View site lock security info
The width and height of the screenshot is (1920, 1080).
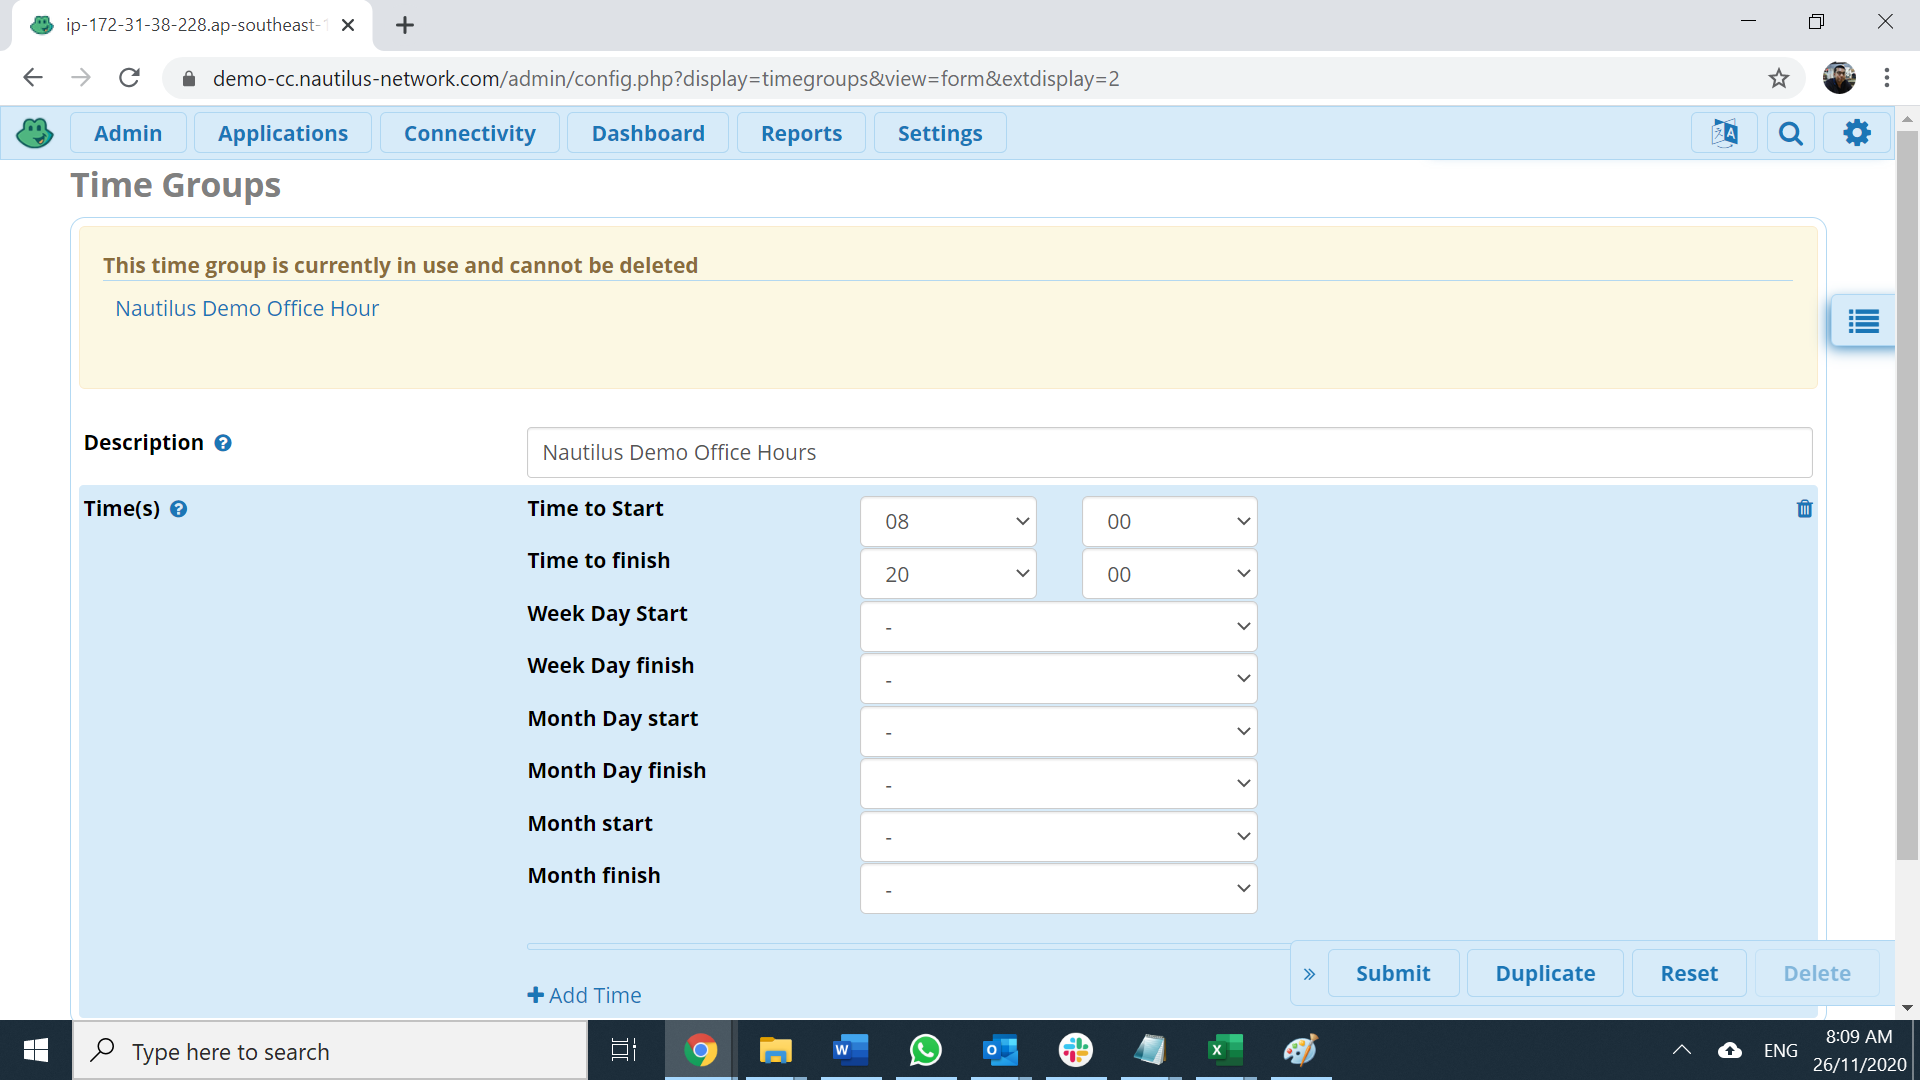coord(188,79)
